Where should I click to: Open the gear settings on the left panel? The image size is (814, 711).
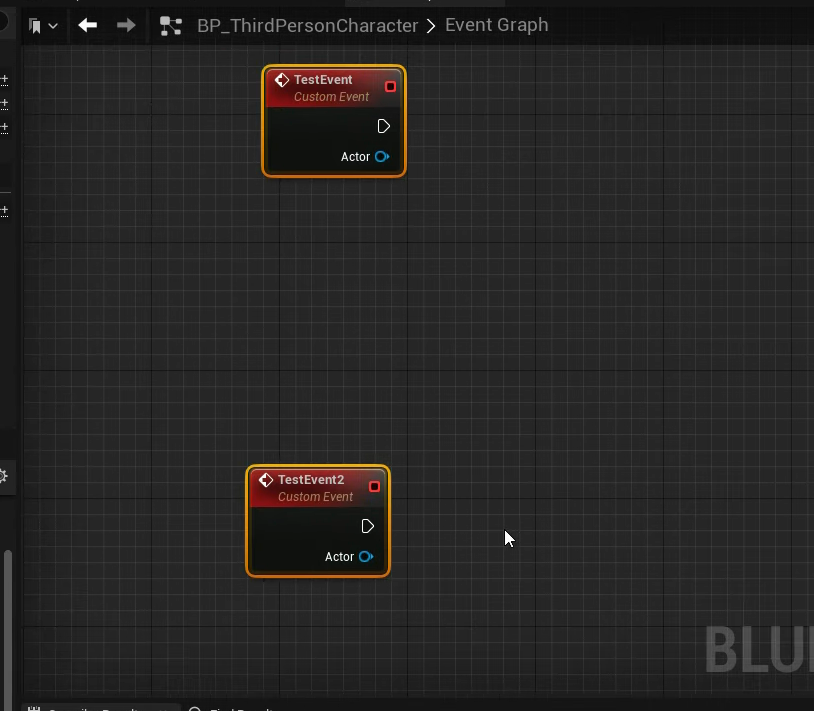pos(3,476)
